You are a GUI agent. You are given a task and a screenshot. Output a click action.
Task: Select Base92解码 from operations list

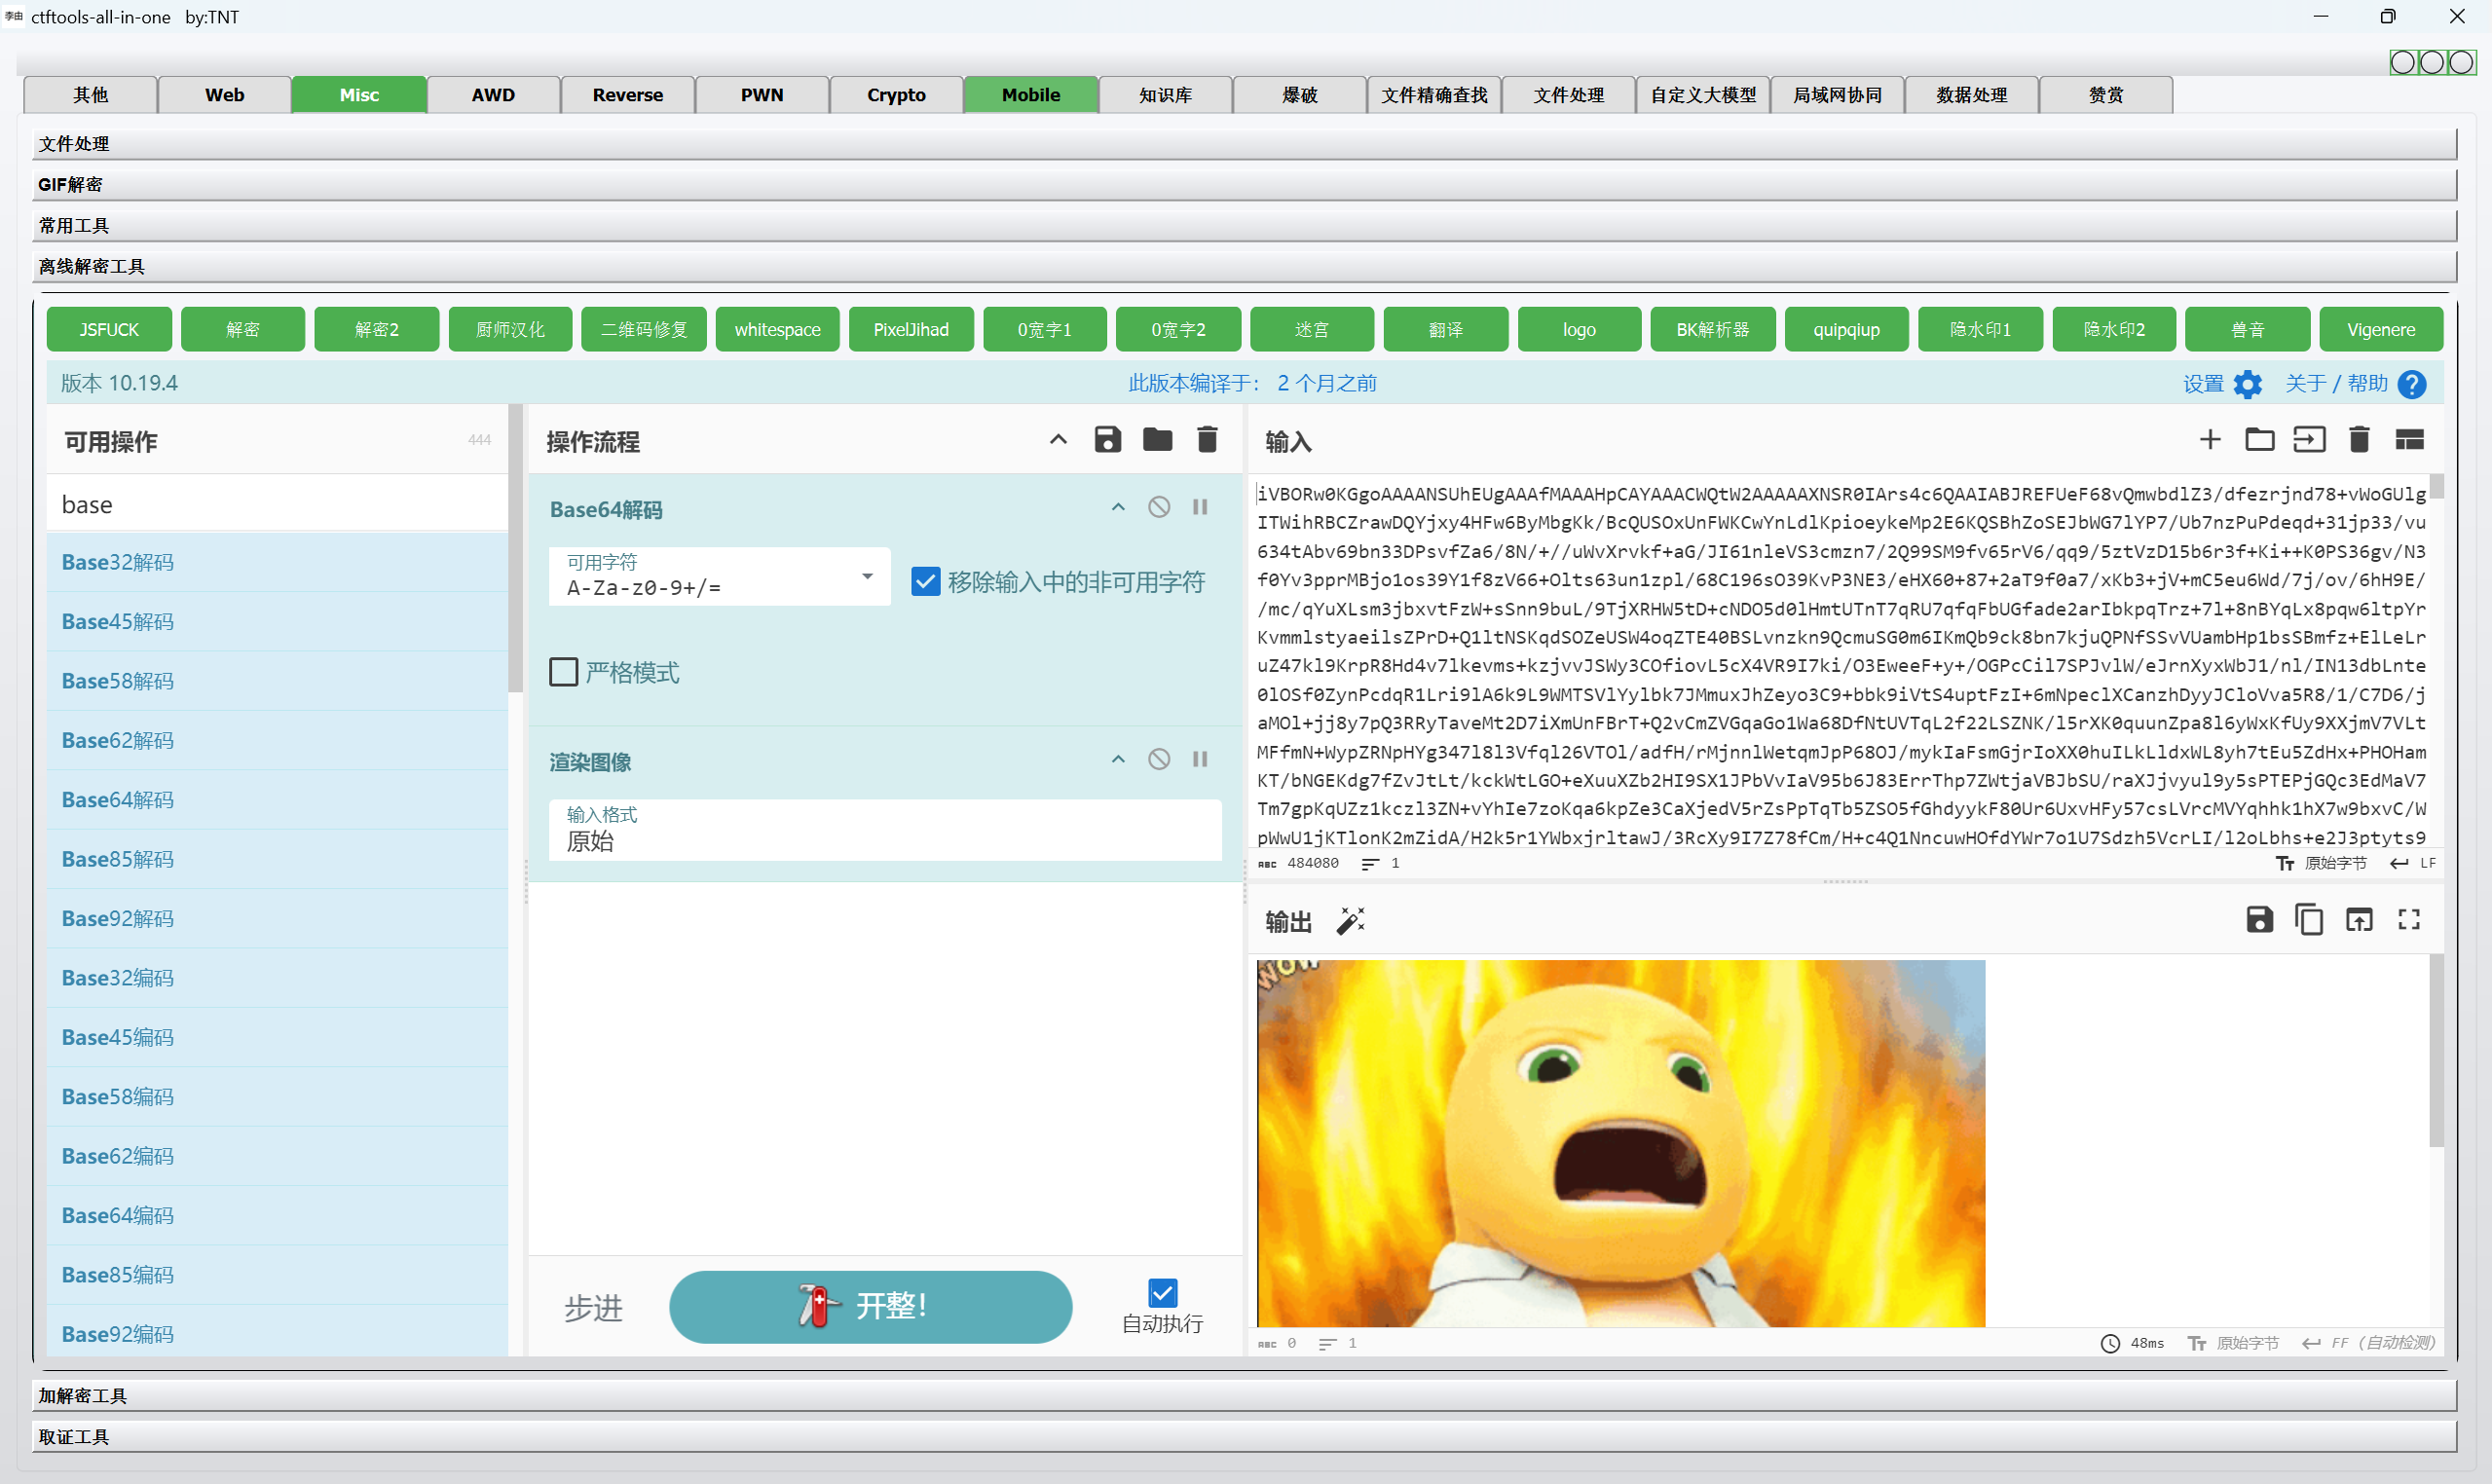pyautogui.click(x=277, y=919)
